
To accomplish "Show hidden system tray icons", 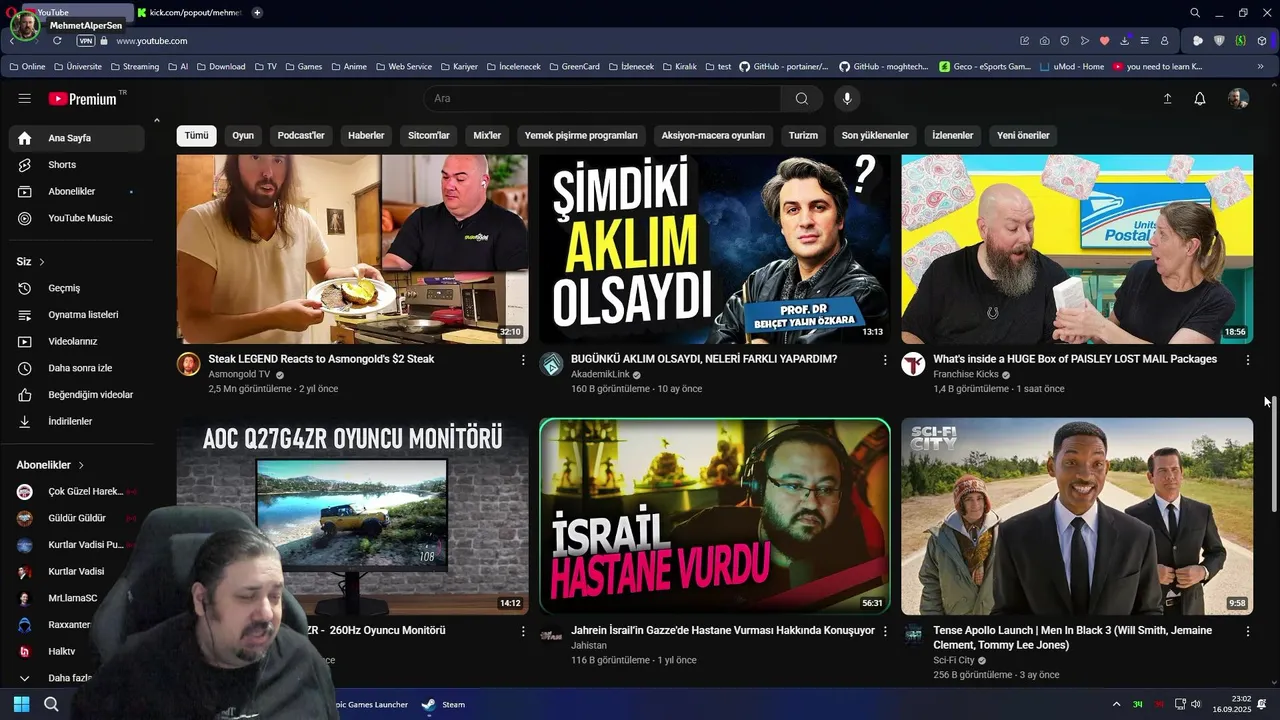I will tap(1116, 704).
